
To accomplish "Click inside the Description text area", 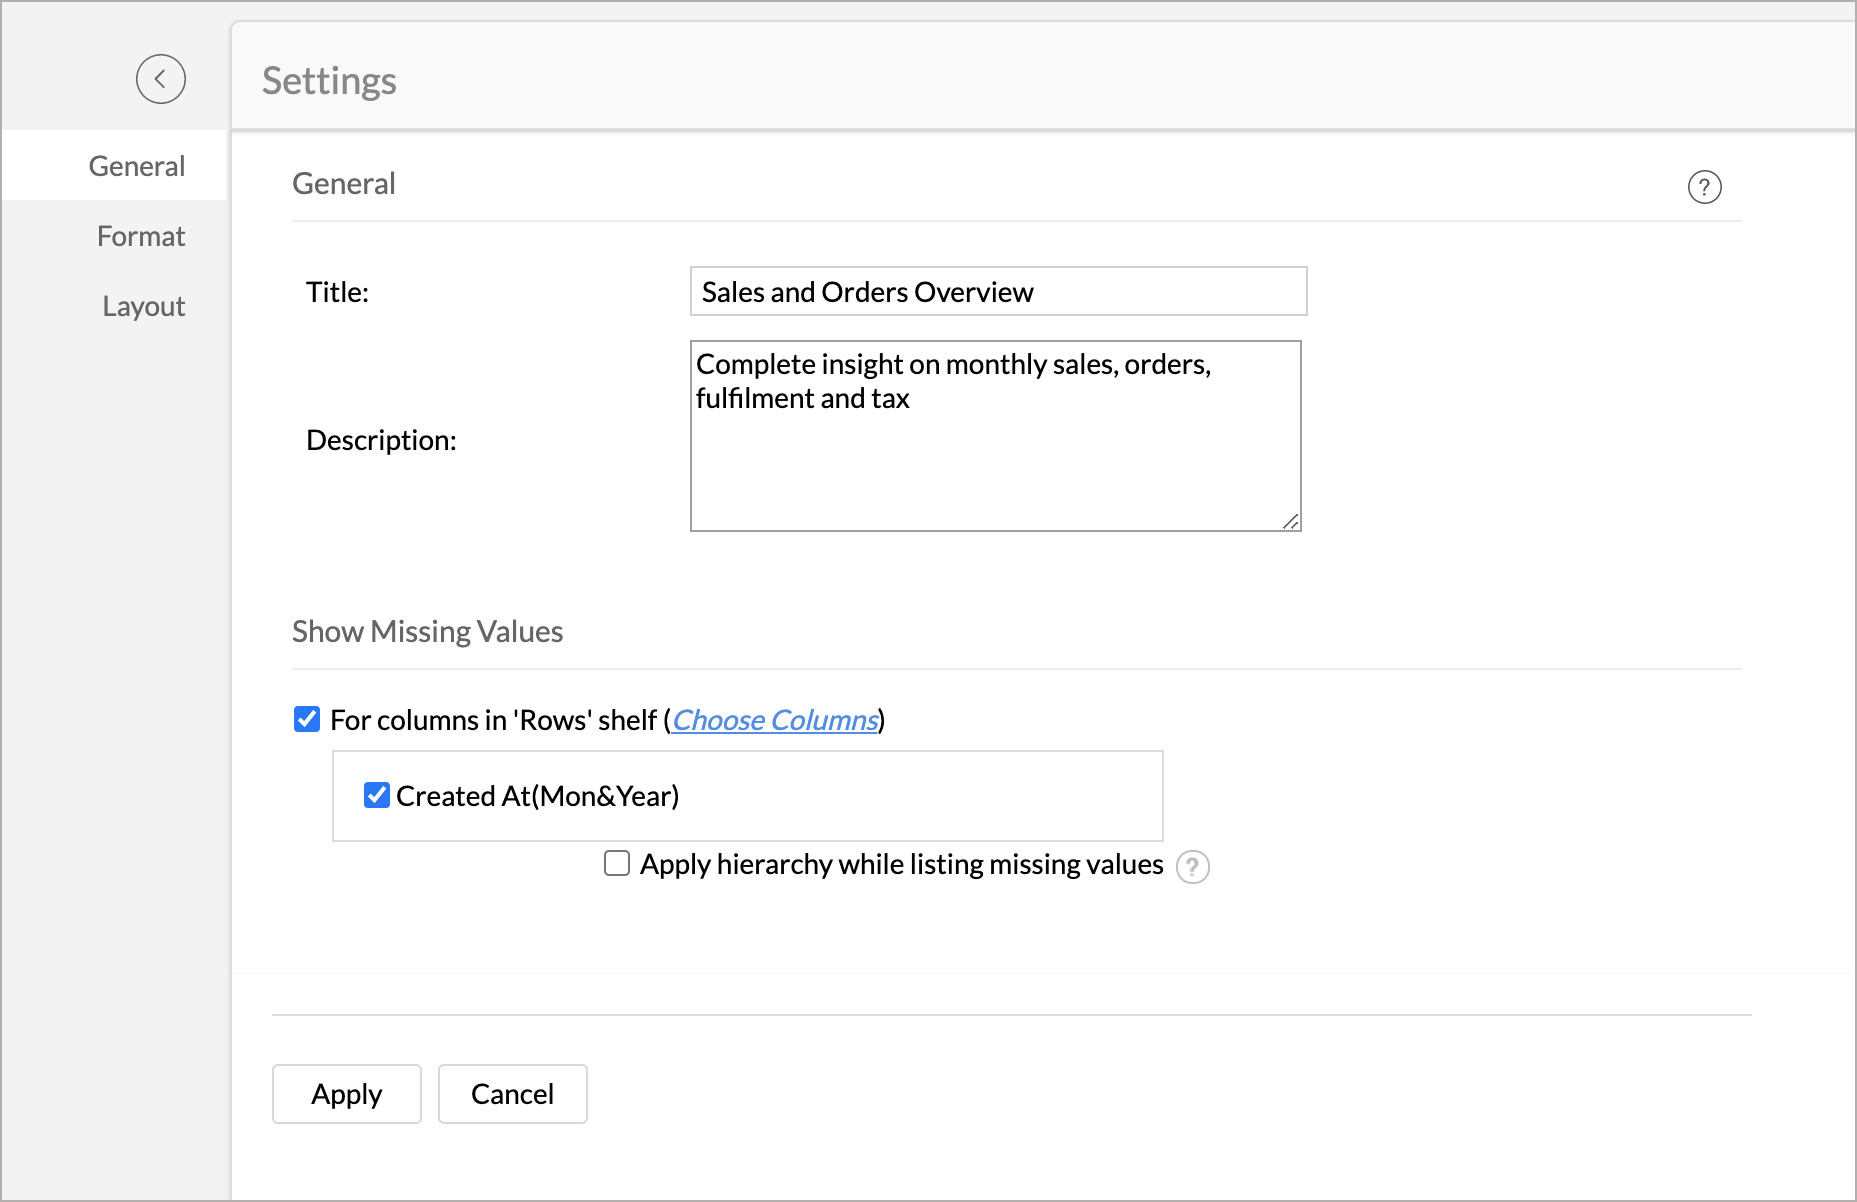I will [995, 460].
